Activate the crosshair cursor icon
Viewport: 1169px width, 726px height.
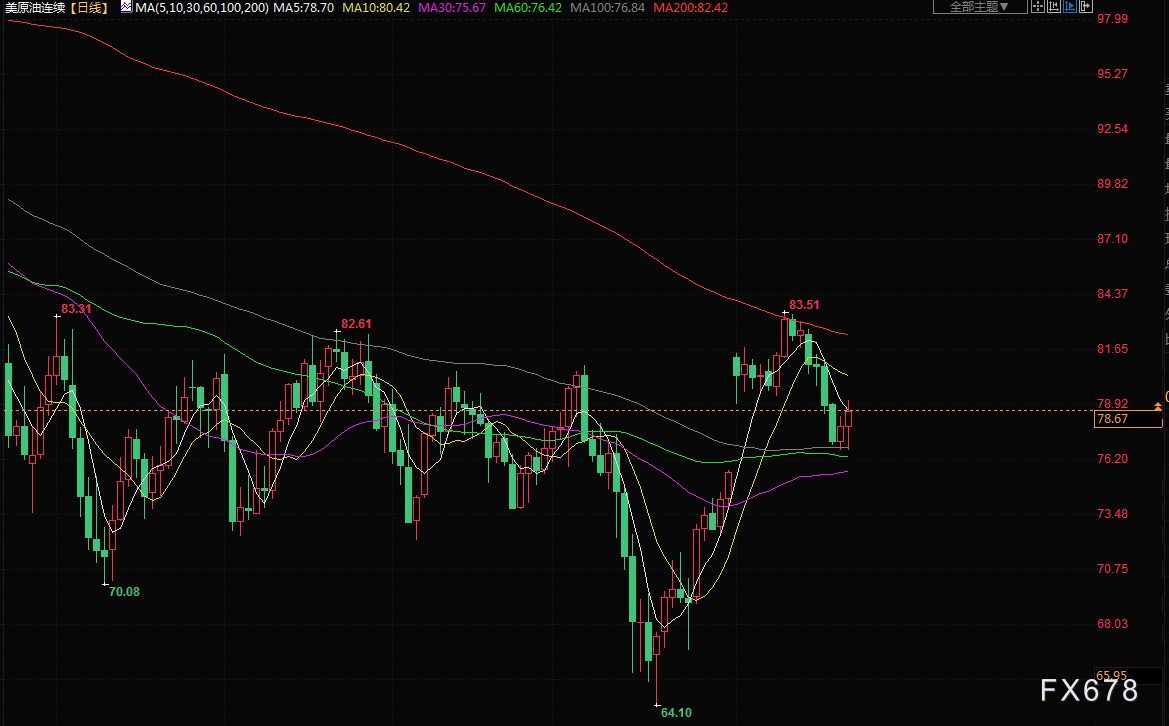[x=1037, y=7]
